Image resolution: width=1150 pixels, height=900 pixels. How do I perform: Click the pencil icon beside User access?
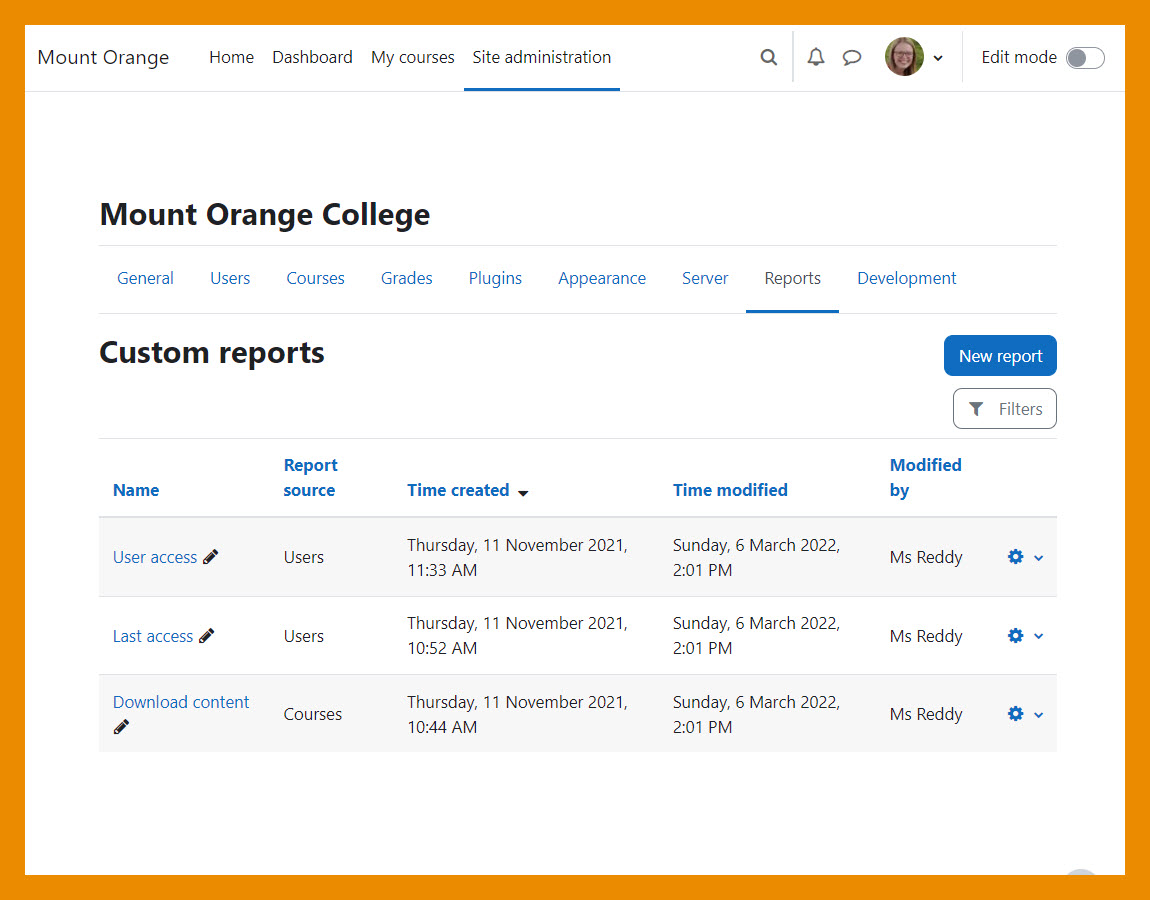(210, 557)
